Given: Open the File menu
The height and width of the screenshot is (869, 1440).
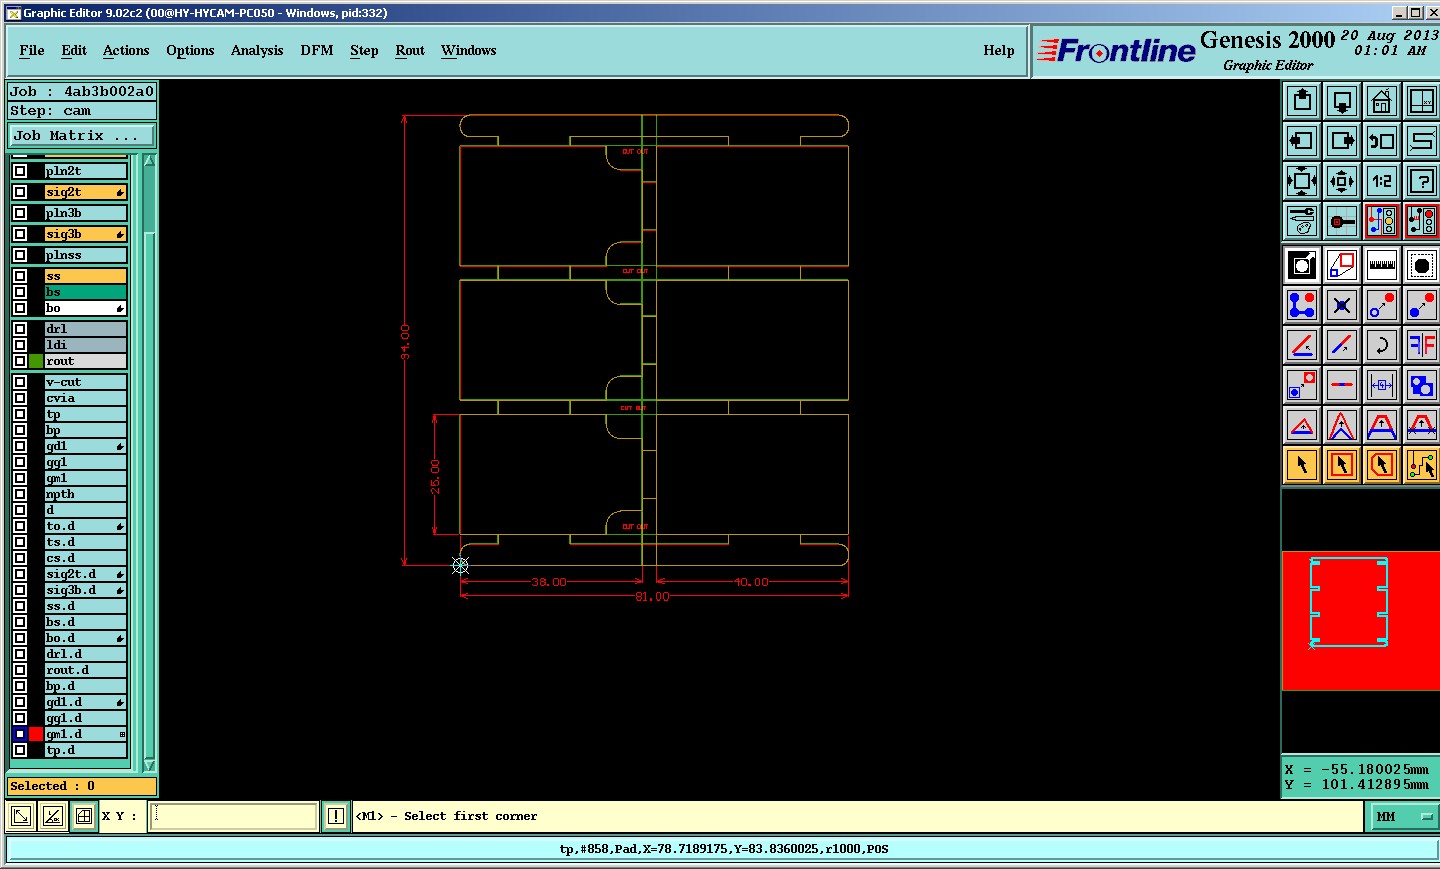Looking at the screenshot, I should (32, 50).
